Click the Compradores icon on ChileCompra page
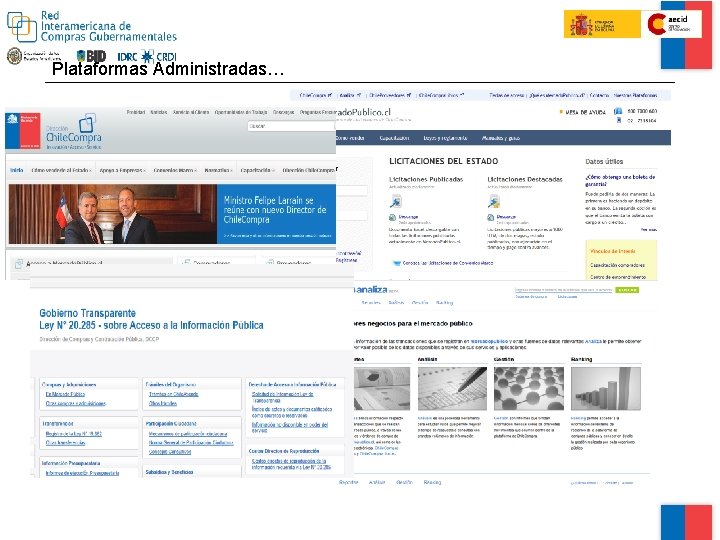Image resolution: width=720 pixels, height=540 pixels. click(186, 263)
